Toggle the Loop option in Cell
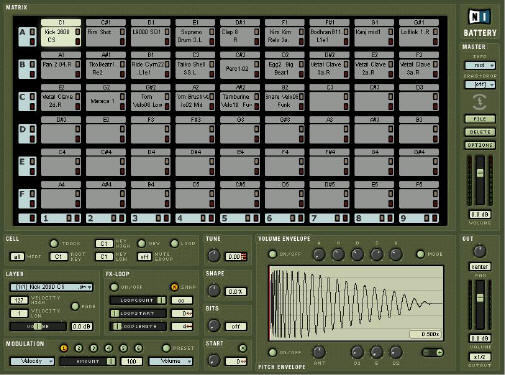The image size is (505, 375). [x=174, y=244]
